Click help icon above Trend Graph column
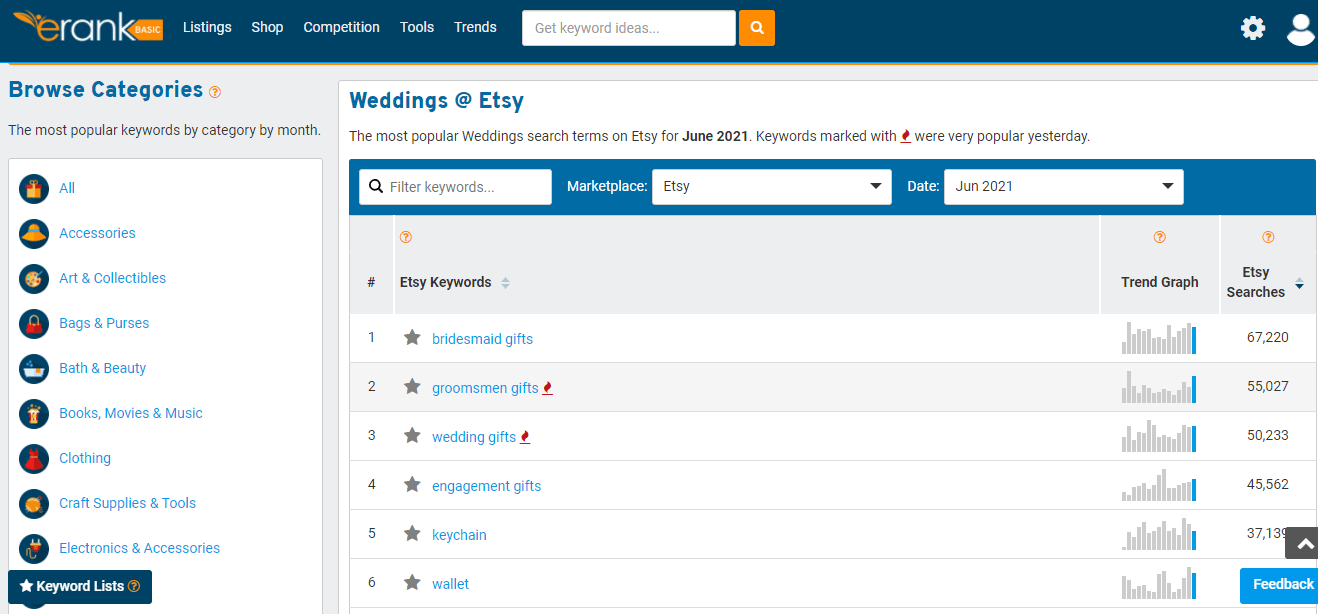The image size is (1318, 614). (x=1160, y=237)
